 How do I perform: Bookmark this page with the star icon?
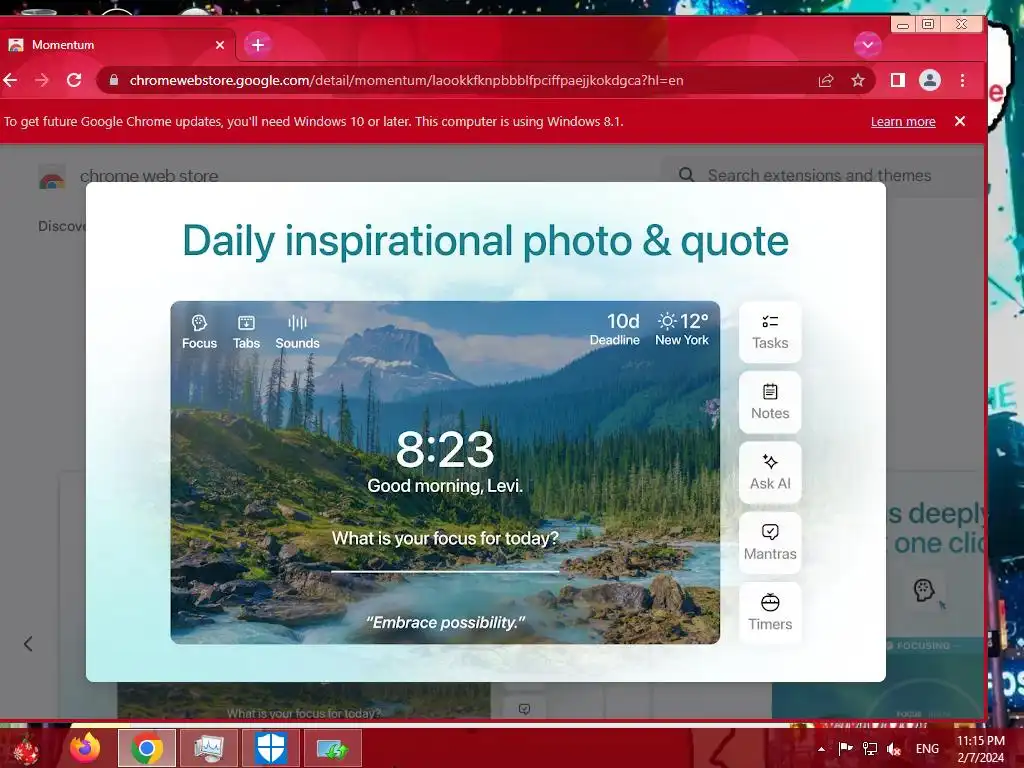[857, 80]
